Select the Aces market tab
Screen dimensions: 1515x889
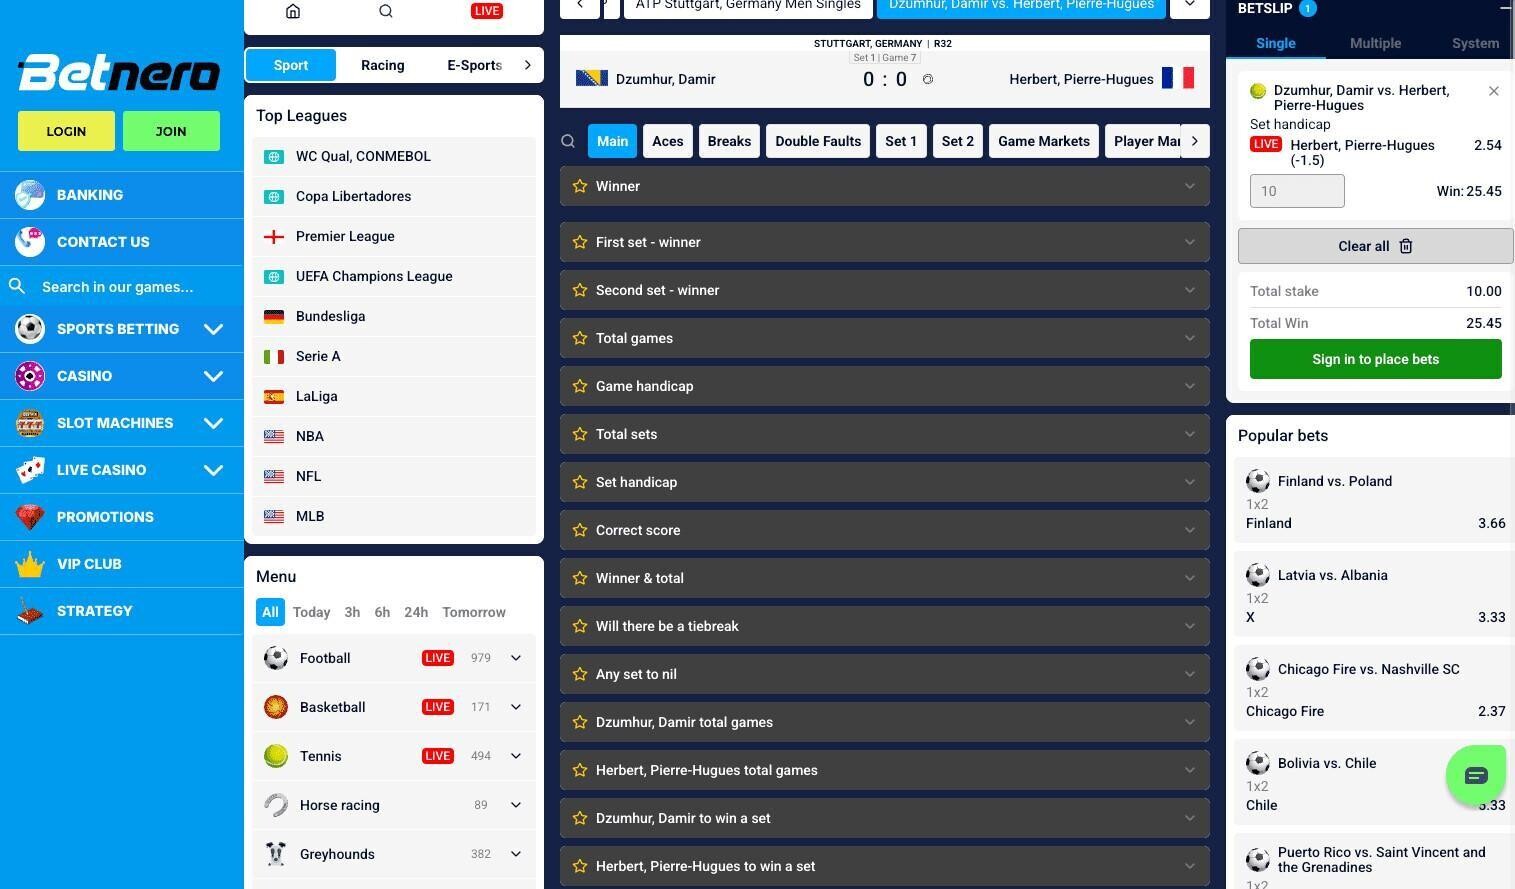pyautogui.click(x=668, y=141)
